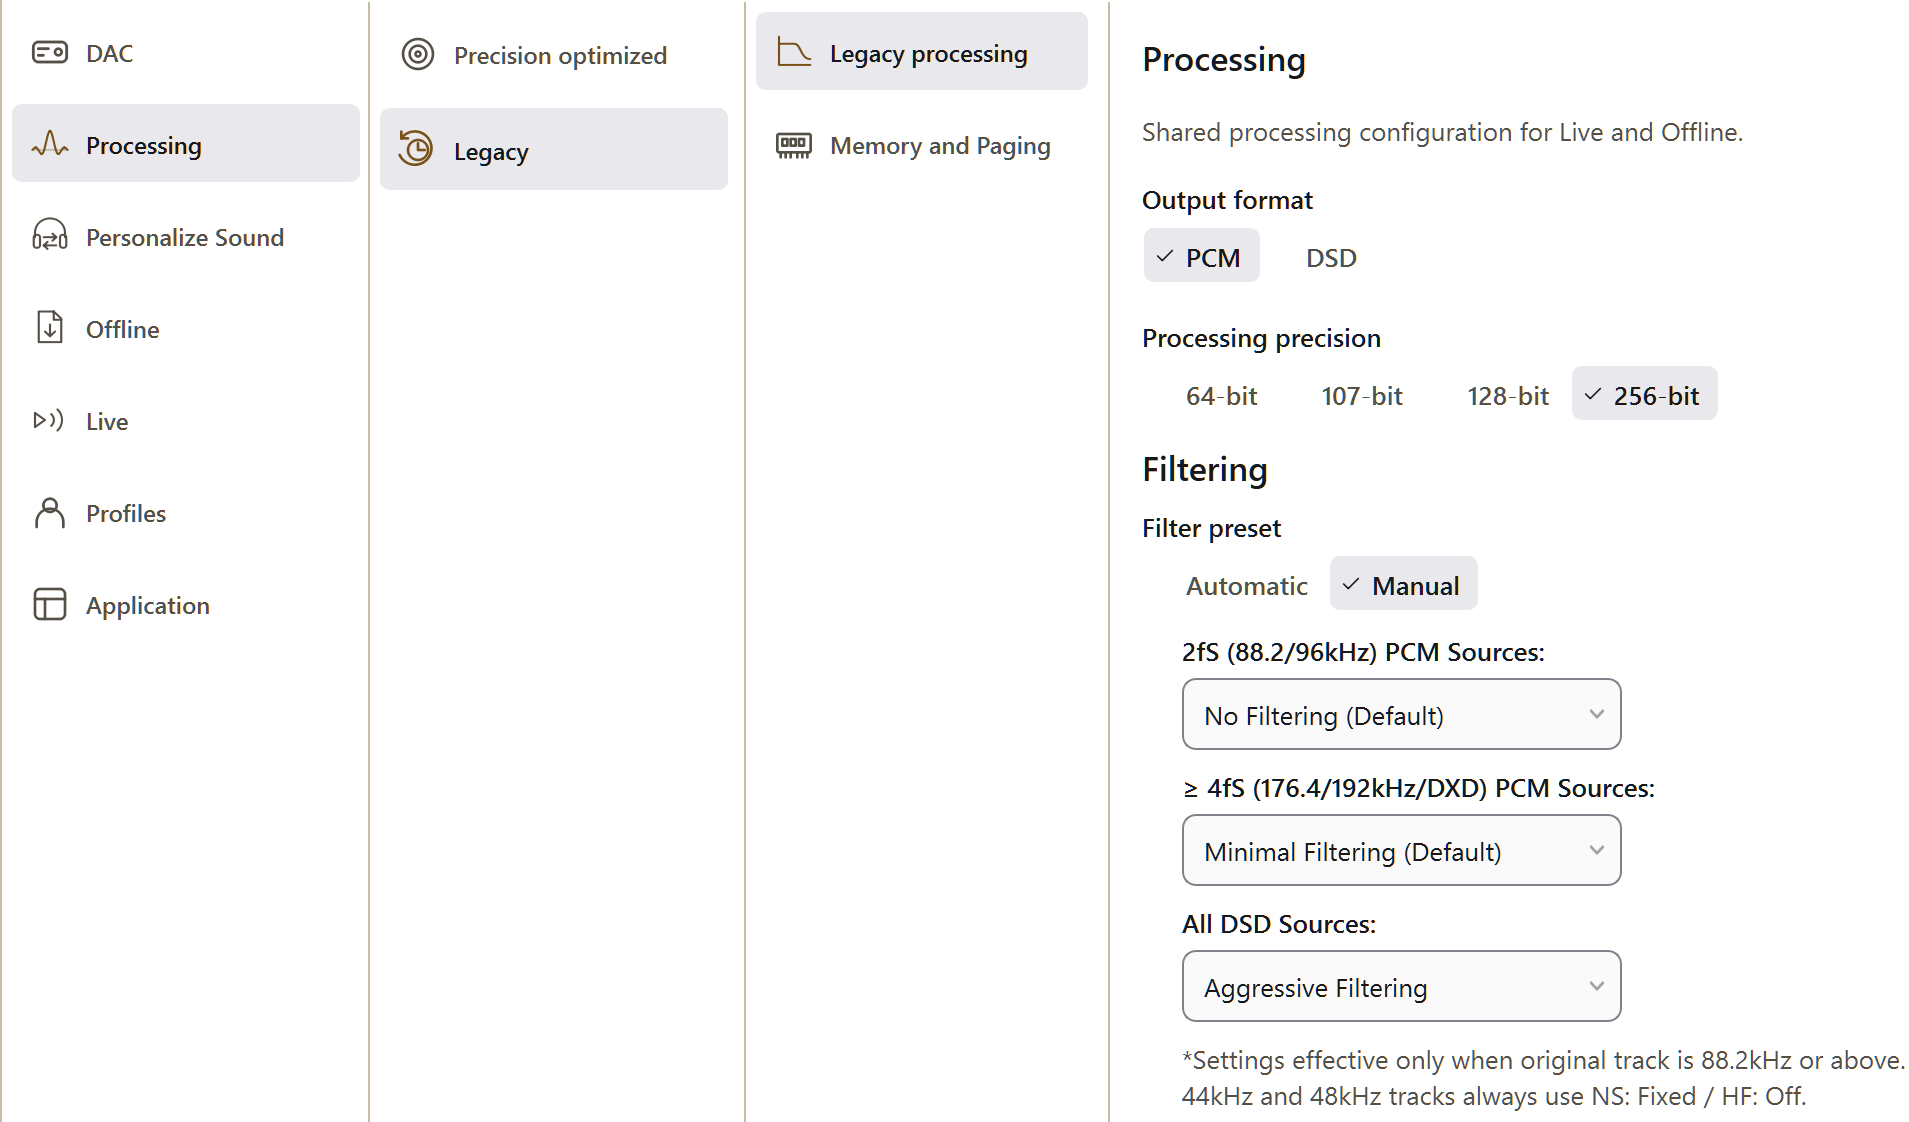The image size is (1909, 1122).
Task: Click the Offline download file icon
Action: (x=50, y=328)
